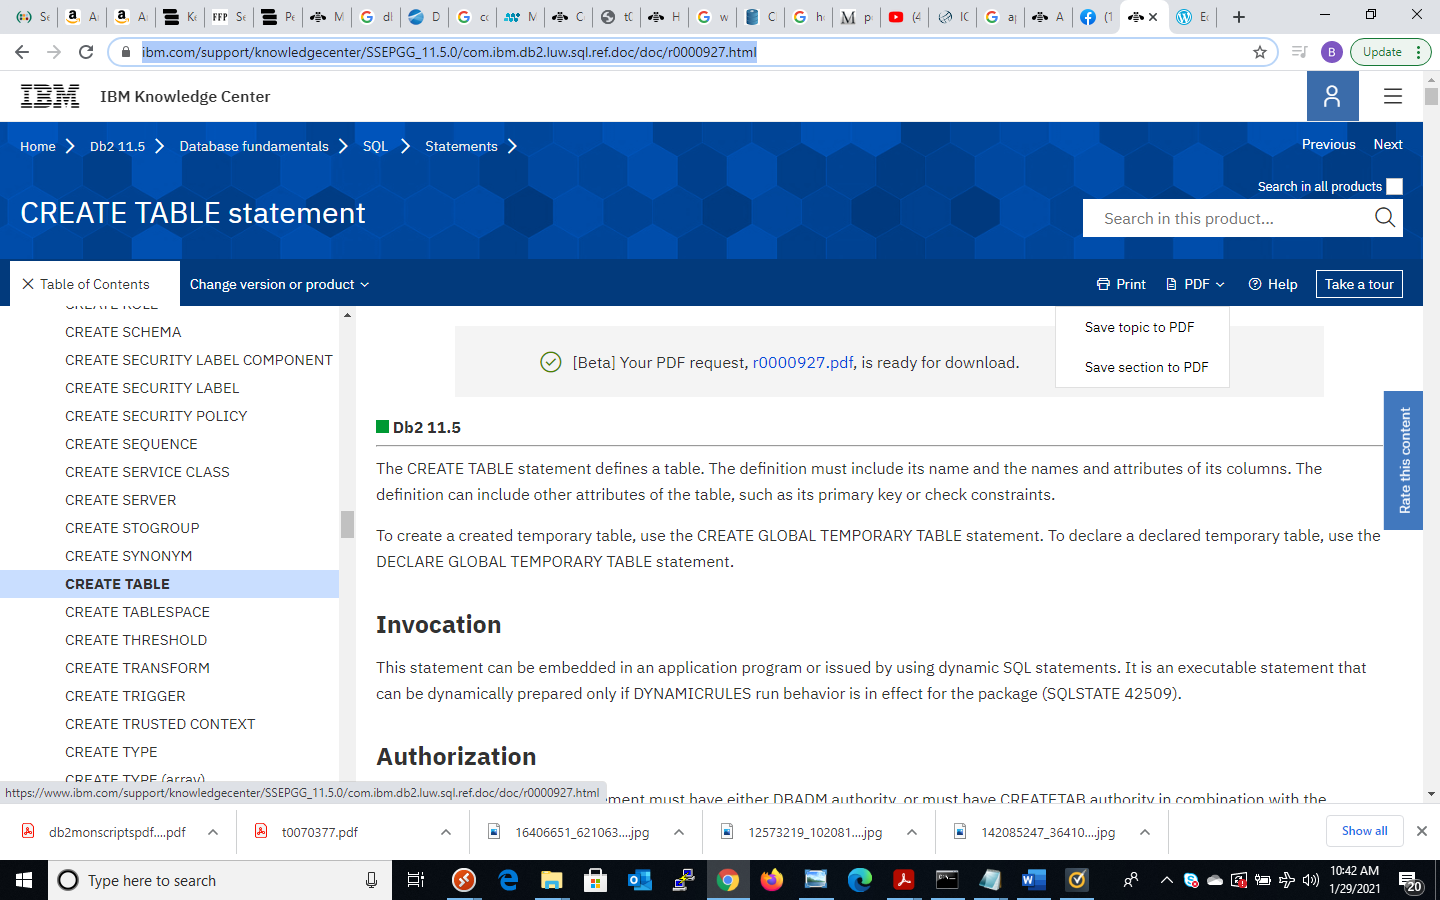Select Save topic to PDF
1440x900 pixels.
[1139, 327]
